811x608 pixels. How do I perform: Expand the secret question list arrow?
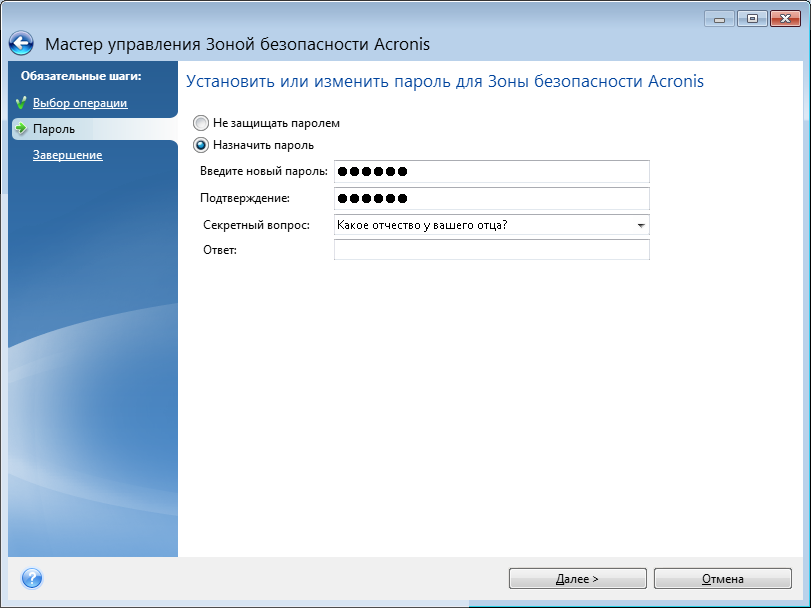[643, 224]
